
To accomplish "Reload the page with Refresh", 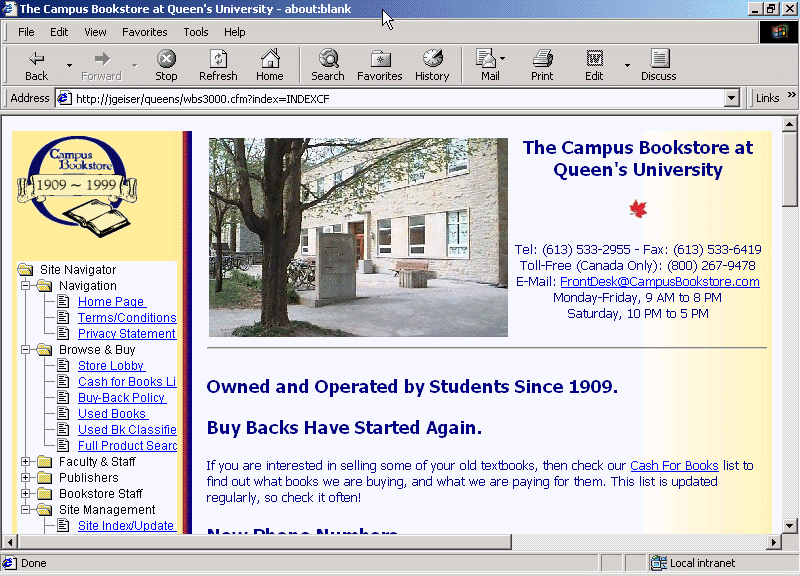I will point(218,66).
